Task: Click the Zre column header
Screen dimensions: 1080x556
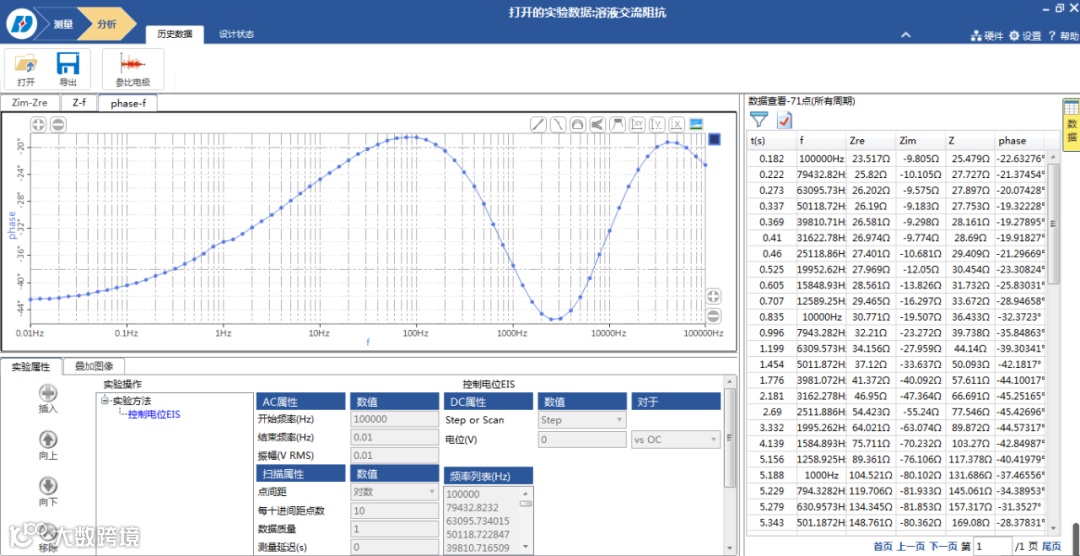Action: (871, 141)
